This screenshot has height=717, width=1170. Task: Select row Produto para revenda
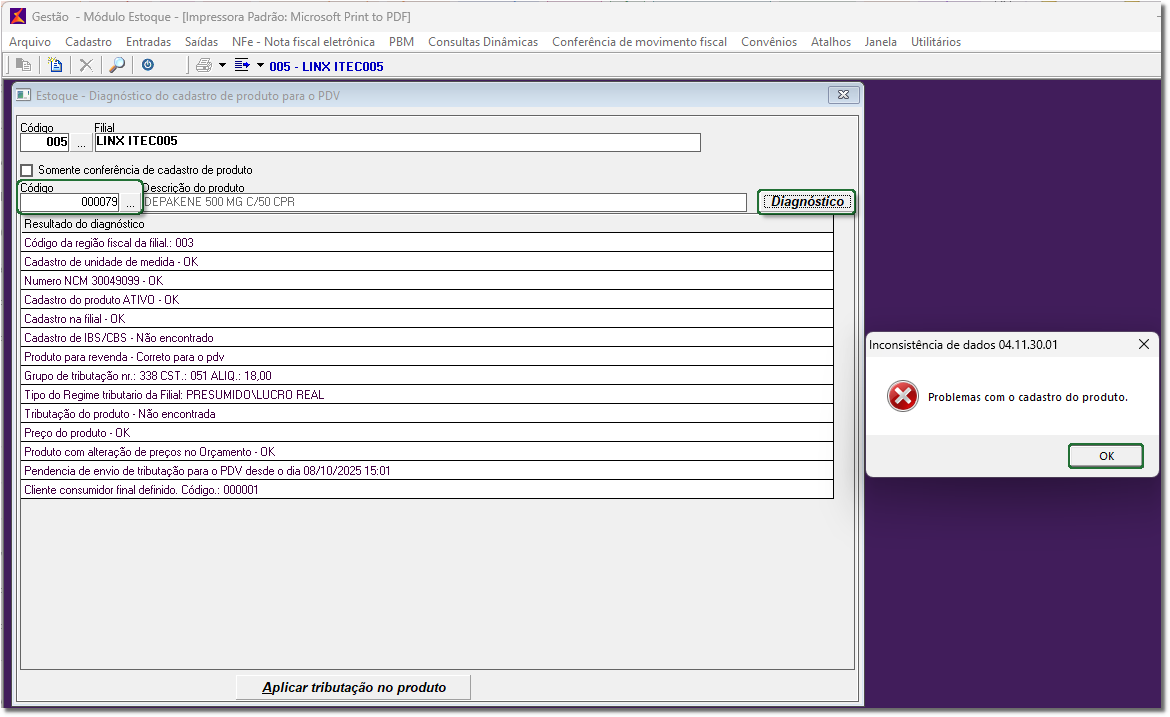(427, 357)
